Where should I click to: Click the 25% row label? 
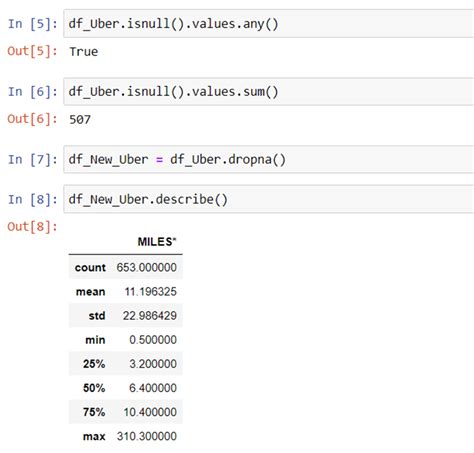pos(94,364)
